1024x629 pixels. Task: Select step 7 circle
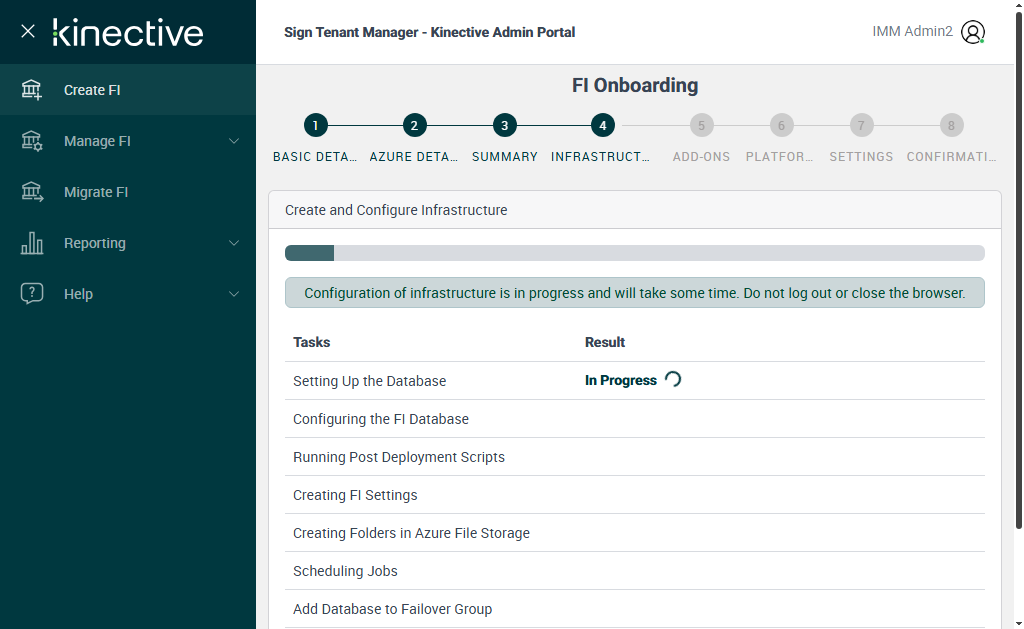(861, 125)
